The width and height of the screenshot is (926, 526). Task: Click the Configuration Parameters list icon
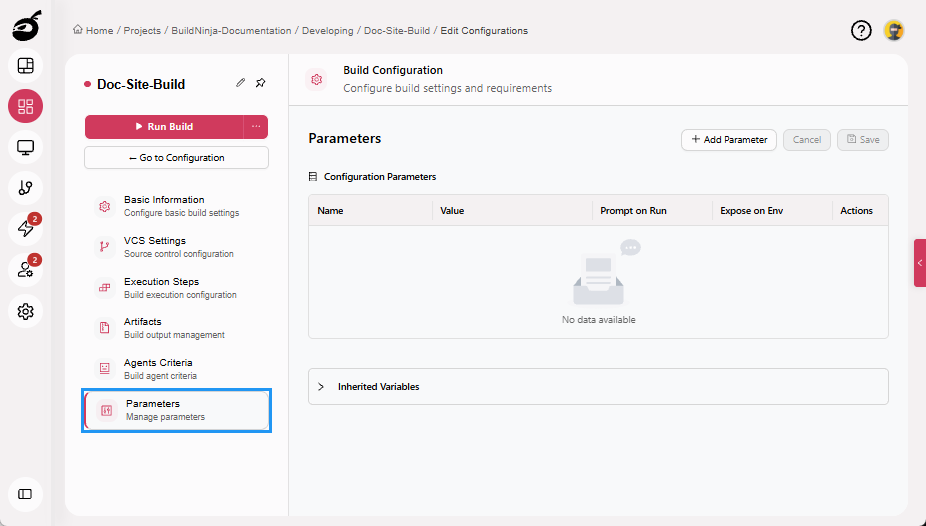click(313, 177)
